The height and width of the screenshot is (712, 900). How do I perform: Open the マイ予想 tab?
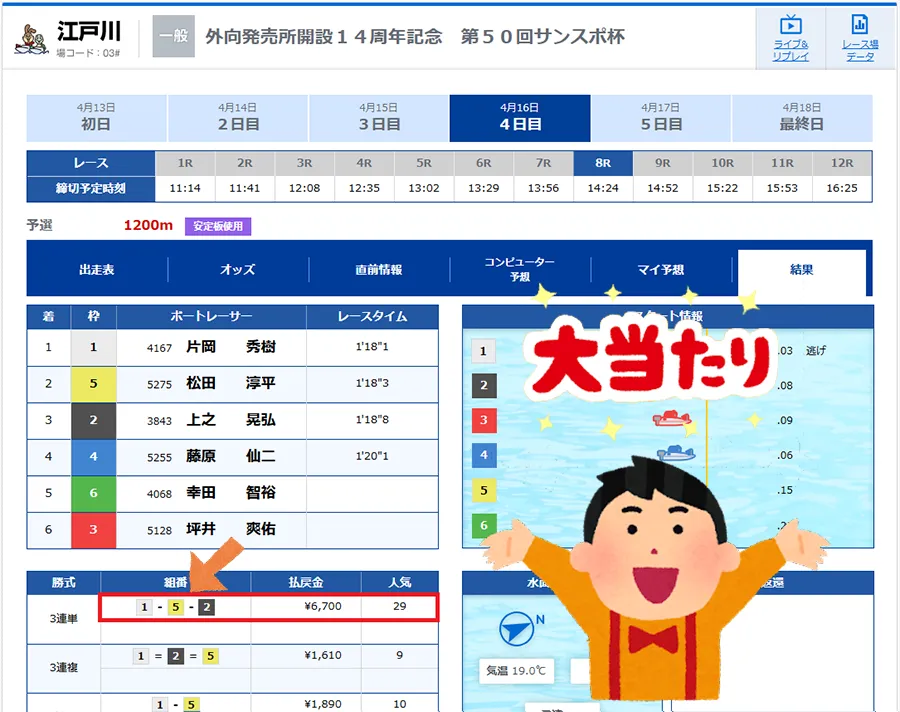pyautogui.click(x=661, y=270)
